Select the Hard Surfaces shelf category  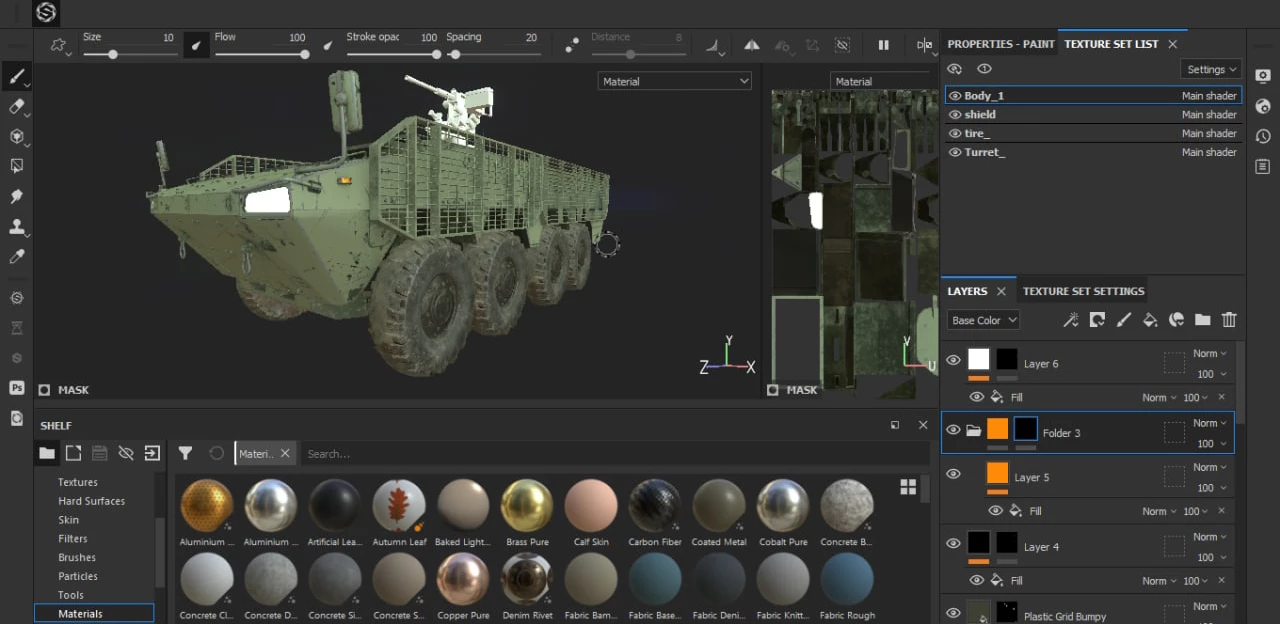click(x=91, y=501)
